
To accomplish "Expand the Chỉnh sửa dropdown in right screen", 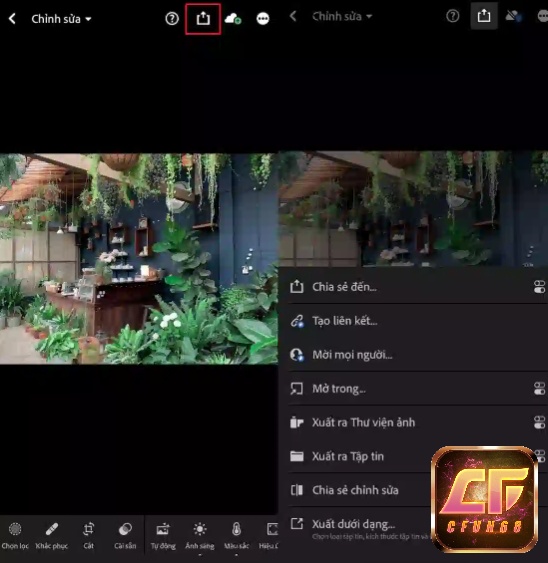I will pos(342,16).
